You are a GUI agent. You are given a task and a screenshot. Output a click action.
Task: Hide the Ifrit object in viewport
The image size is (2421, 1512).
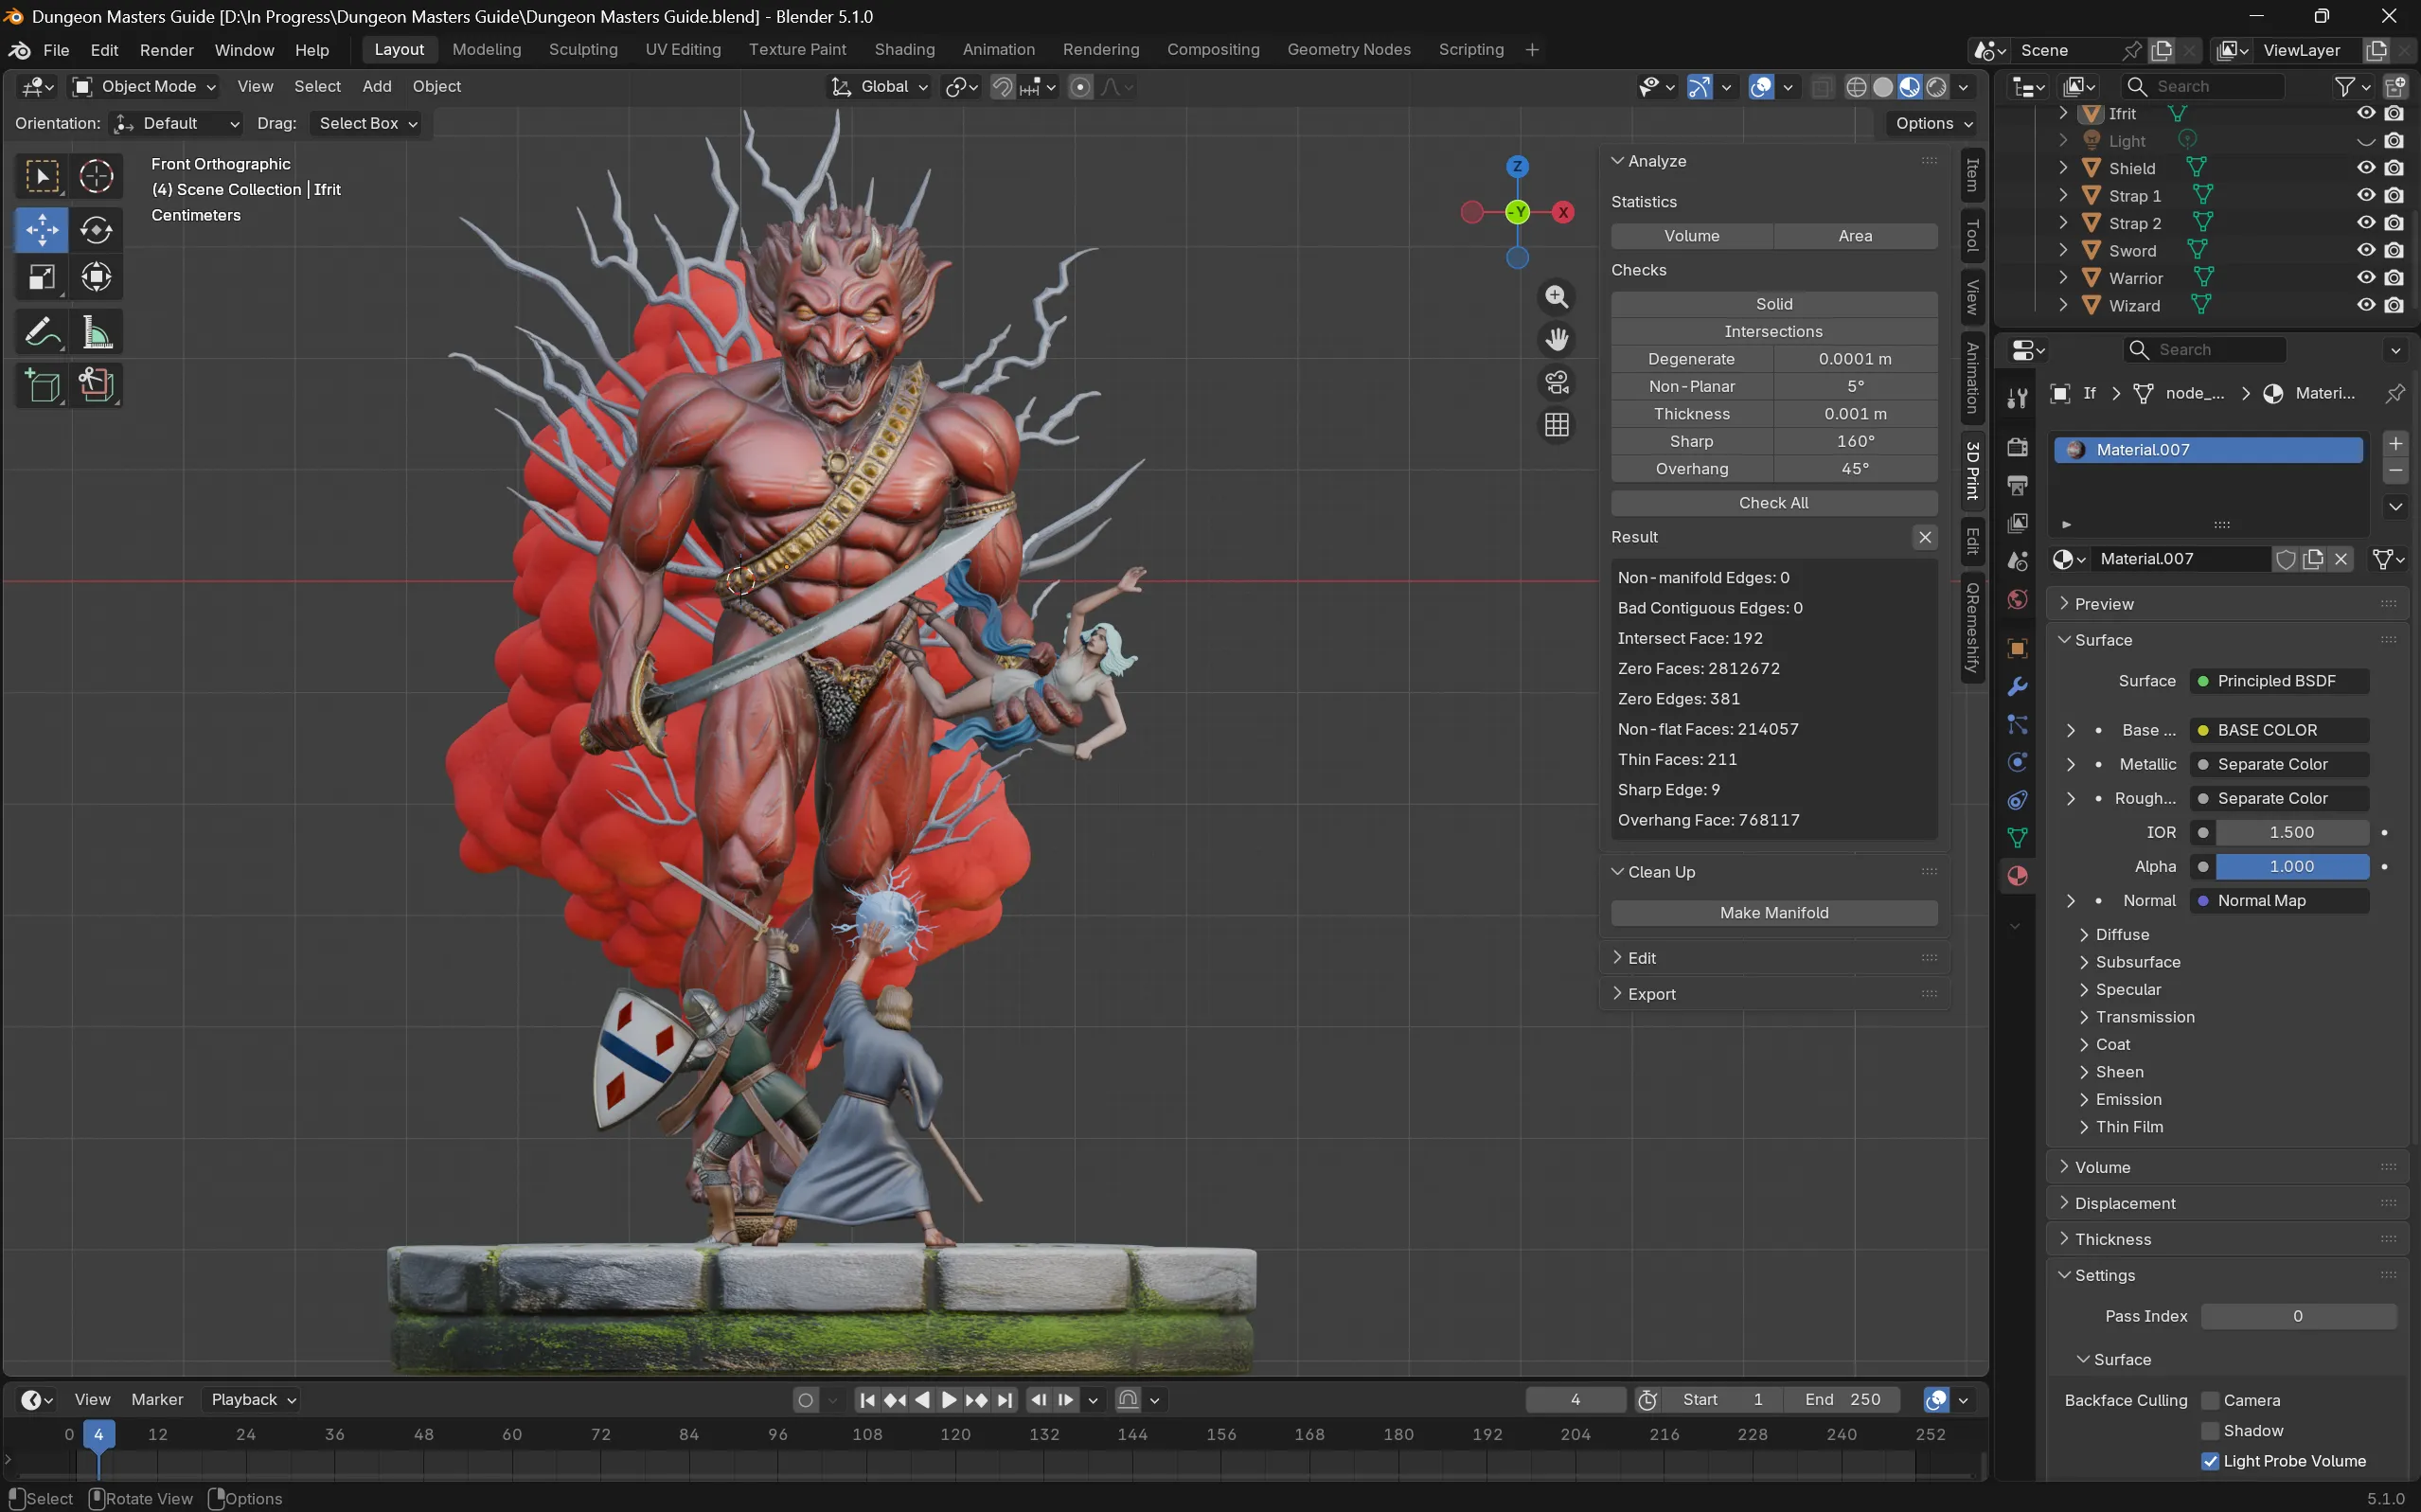point(2365,114)
